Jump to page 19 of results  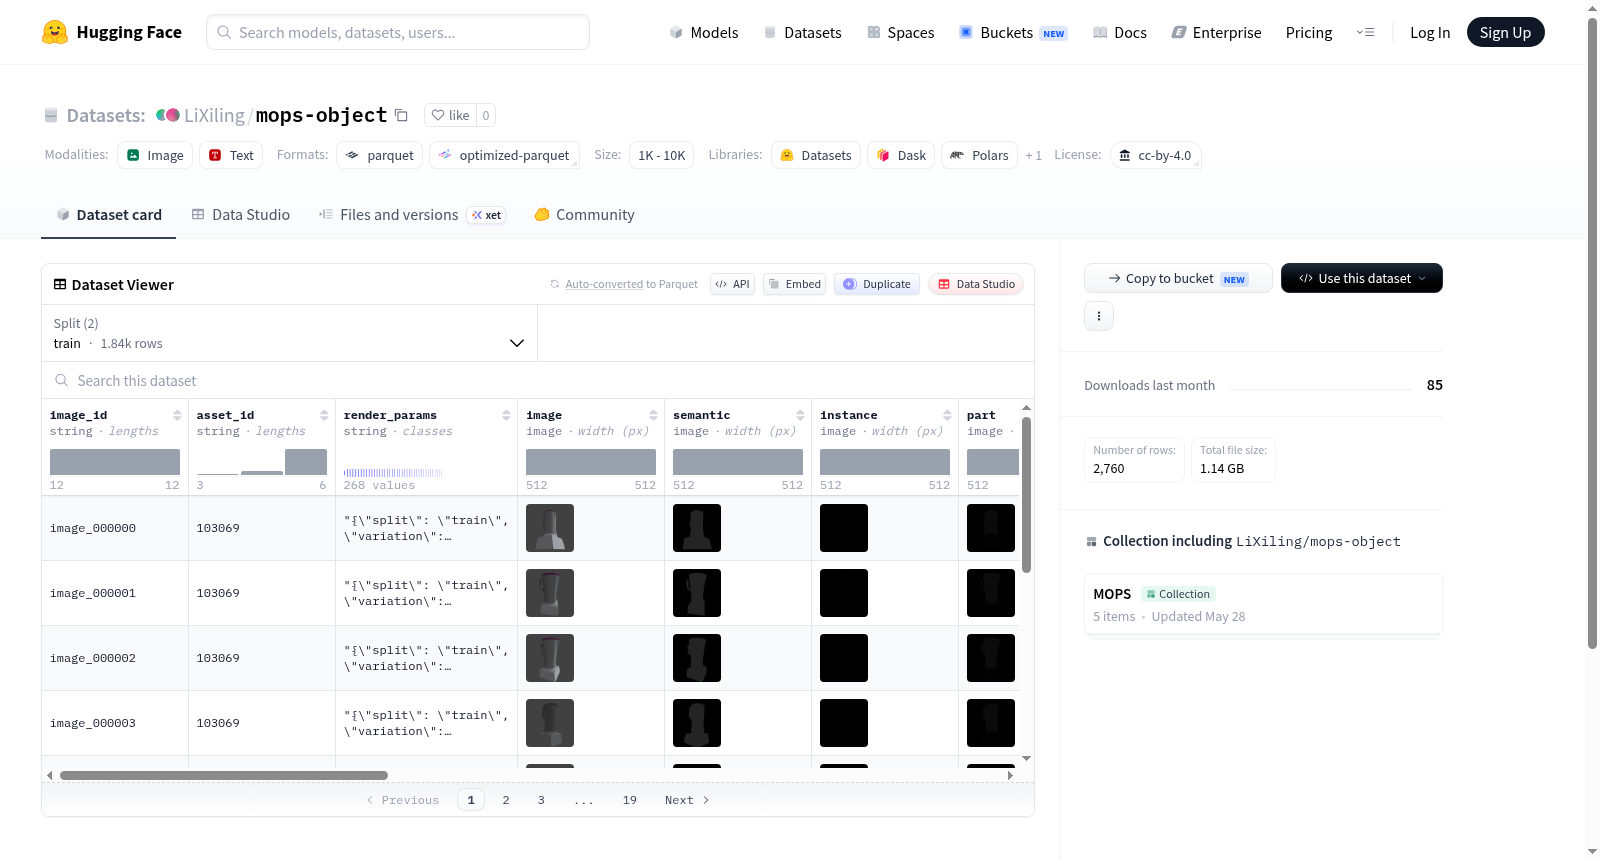click(630, 800)
